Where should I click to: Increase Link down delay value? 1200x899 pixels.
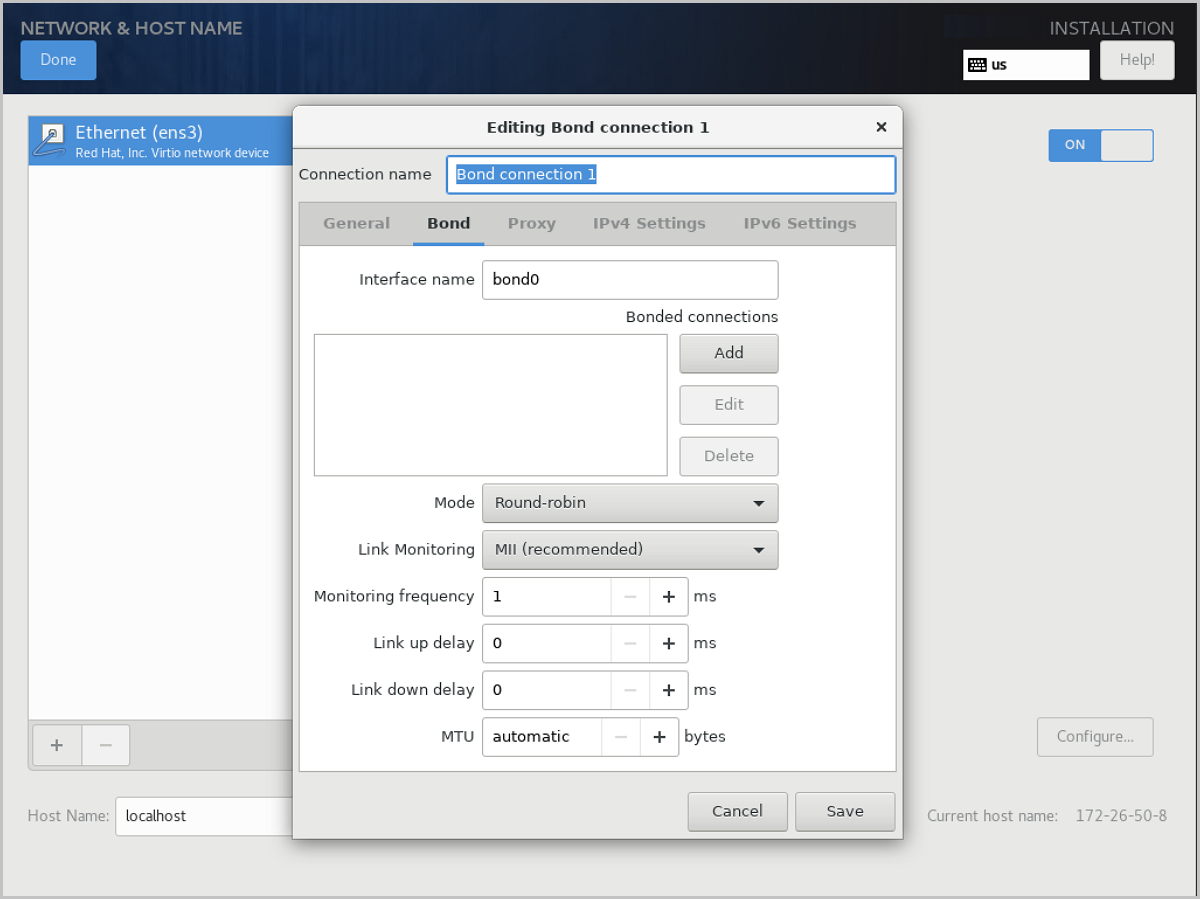coord(668,690)
